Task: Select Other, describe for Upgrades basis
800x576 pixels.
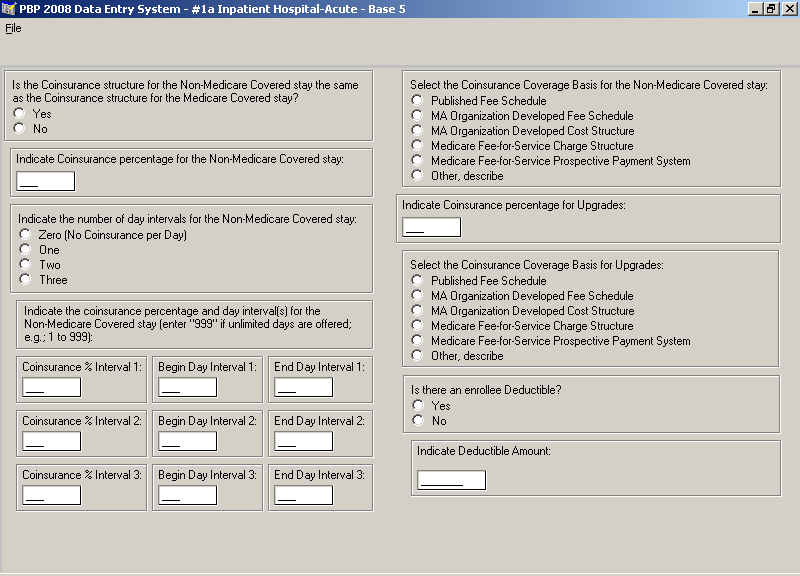Action: point(417,355)
